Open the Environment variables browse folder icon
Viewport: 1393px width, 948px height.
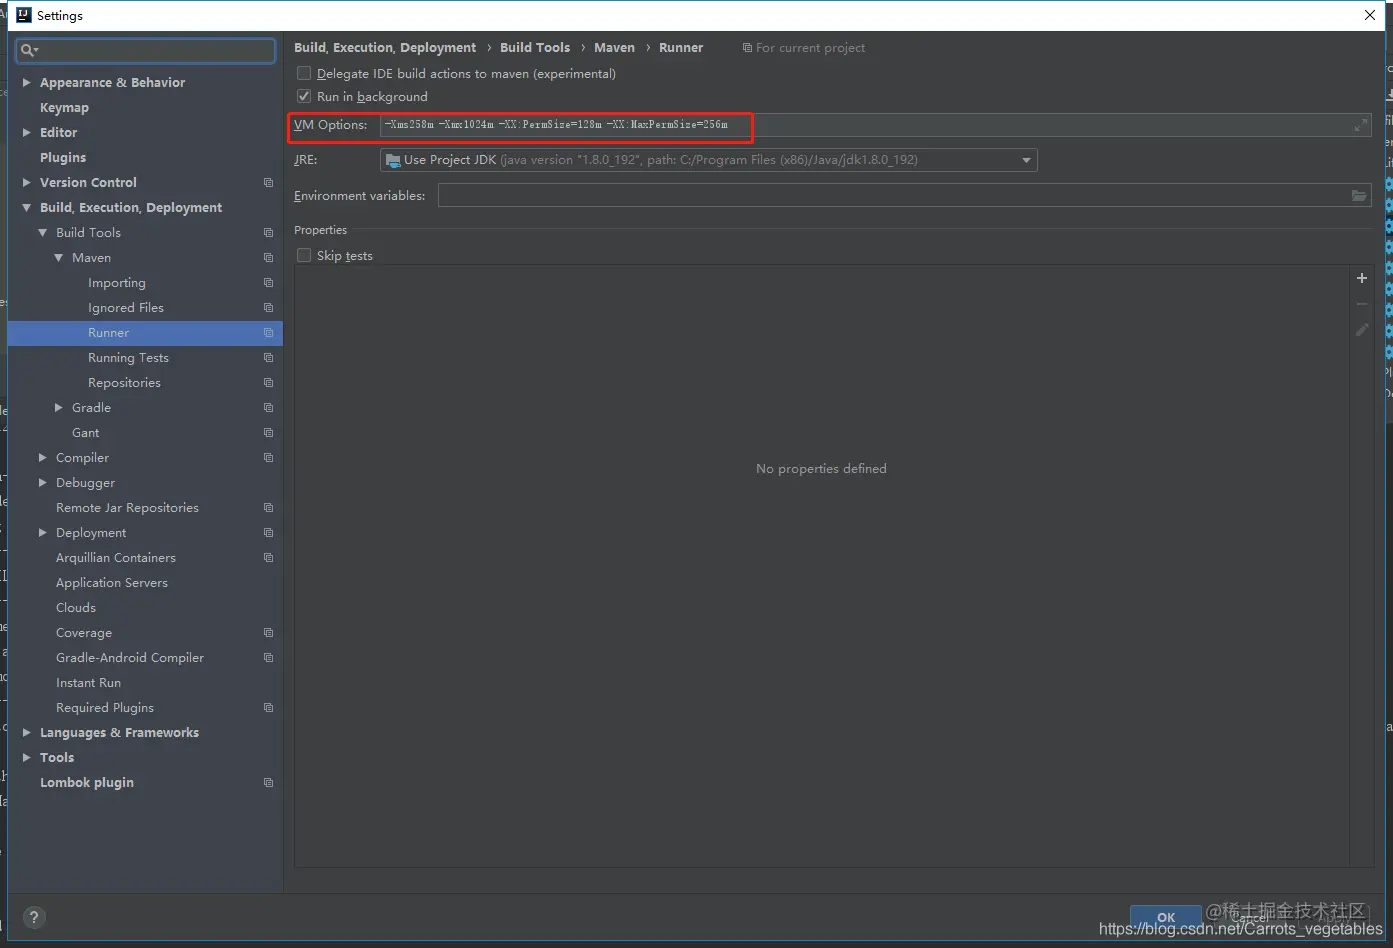(1359, 196)
